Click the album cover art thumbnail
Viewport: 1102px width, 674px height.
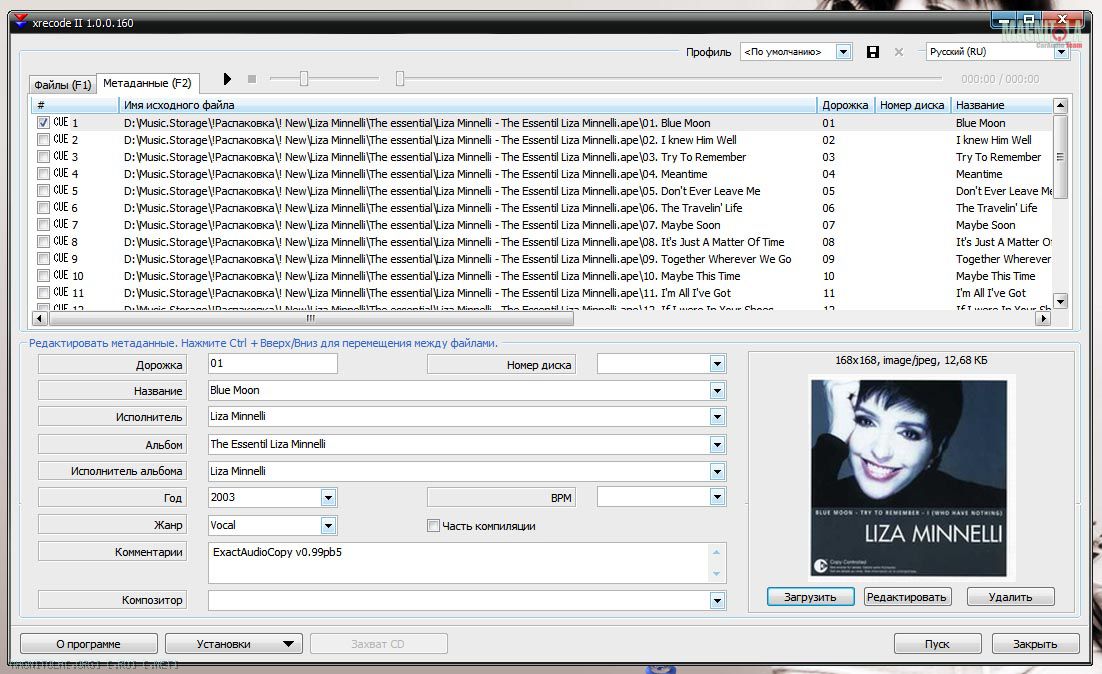[911, 478]
